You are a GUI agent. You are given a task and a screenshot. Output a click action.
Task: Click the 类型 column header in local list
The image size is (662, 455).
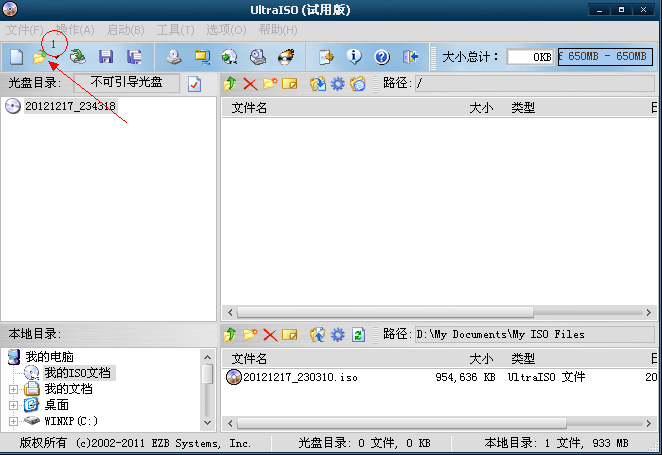point(523,359)
